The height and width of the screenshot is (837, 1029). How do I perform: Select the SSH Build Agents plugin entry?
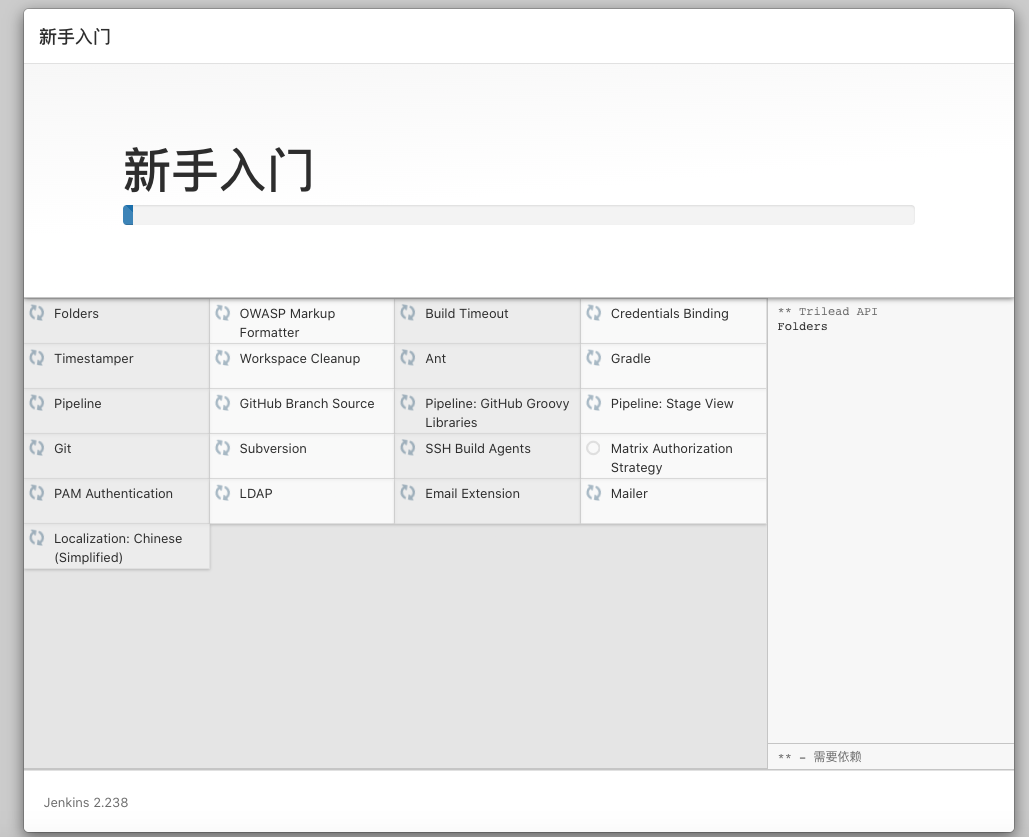point(477,449)
